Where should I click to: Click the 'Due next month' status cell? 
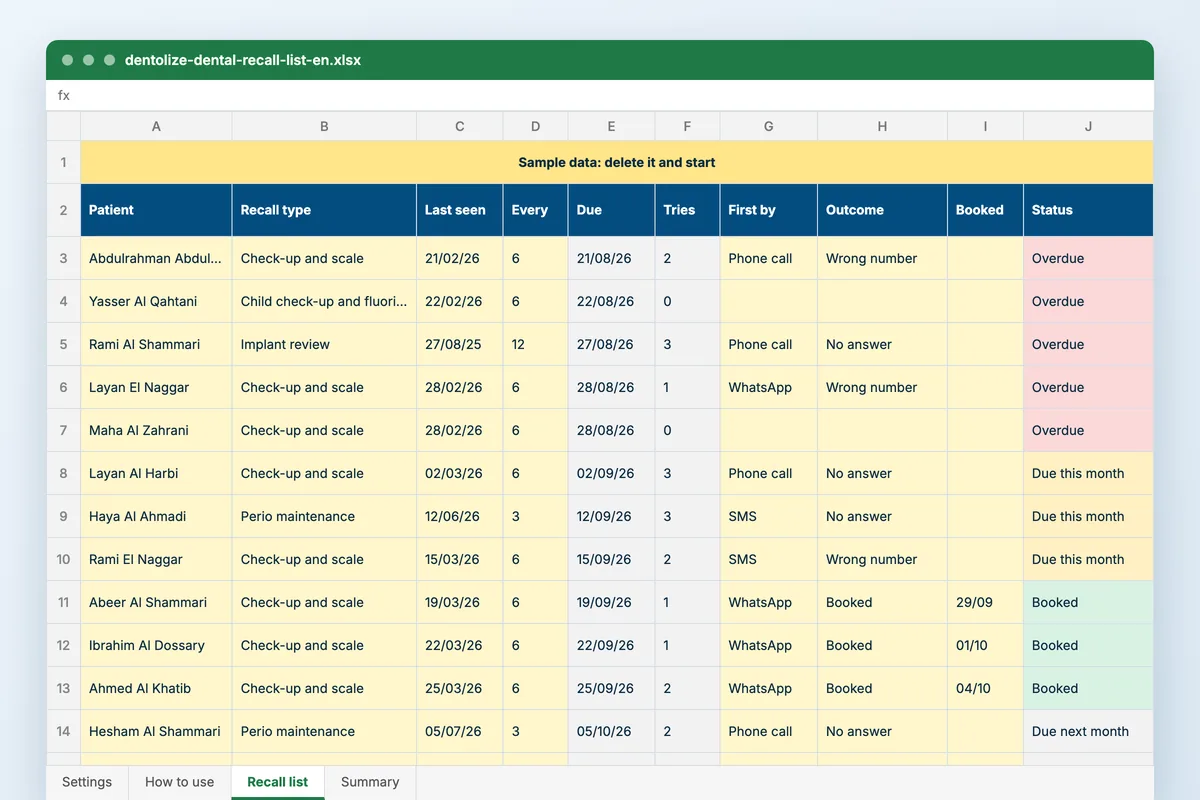click(1088, 731)
